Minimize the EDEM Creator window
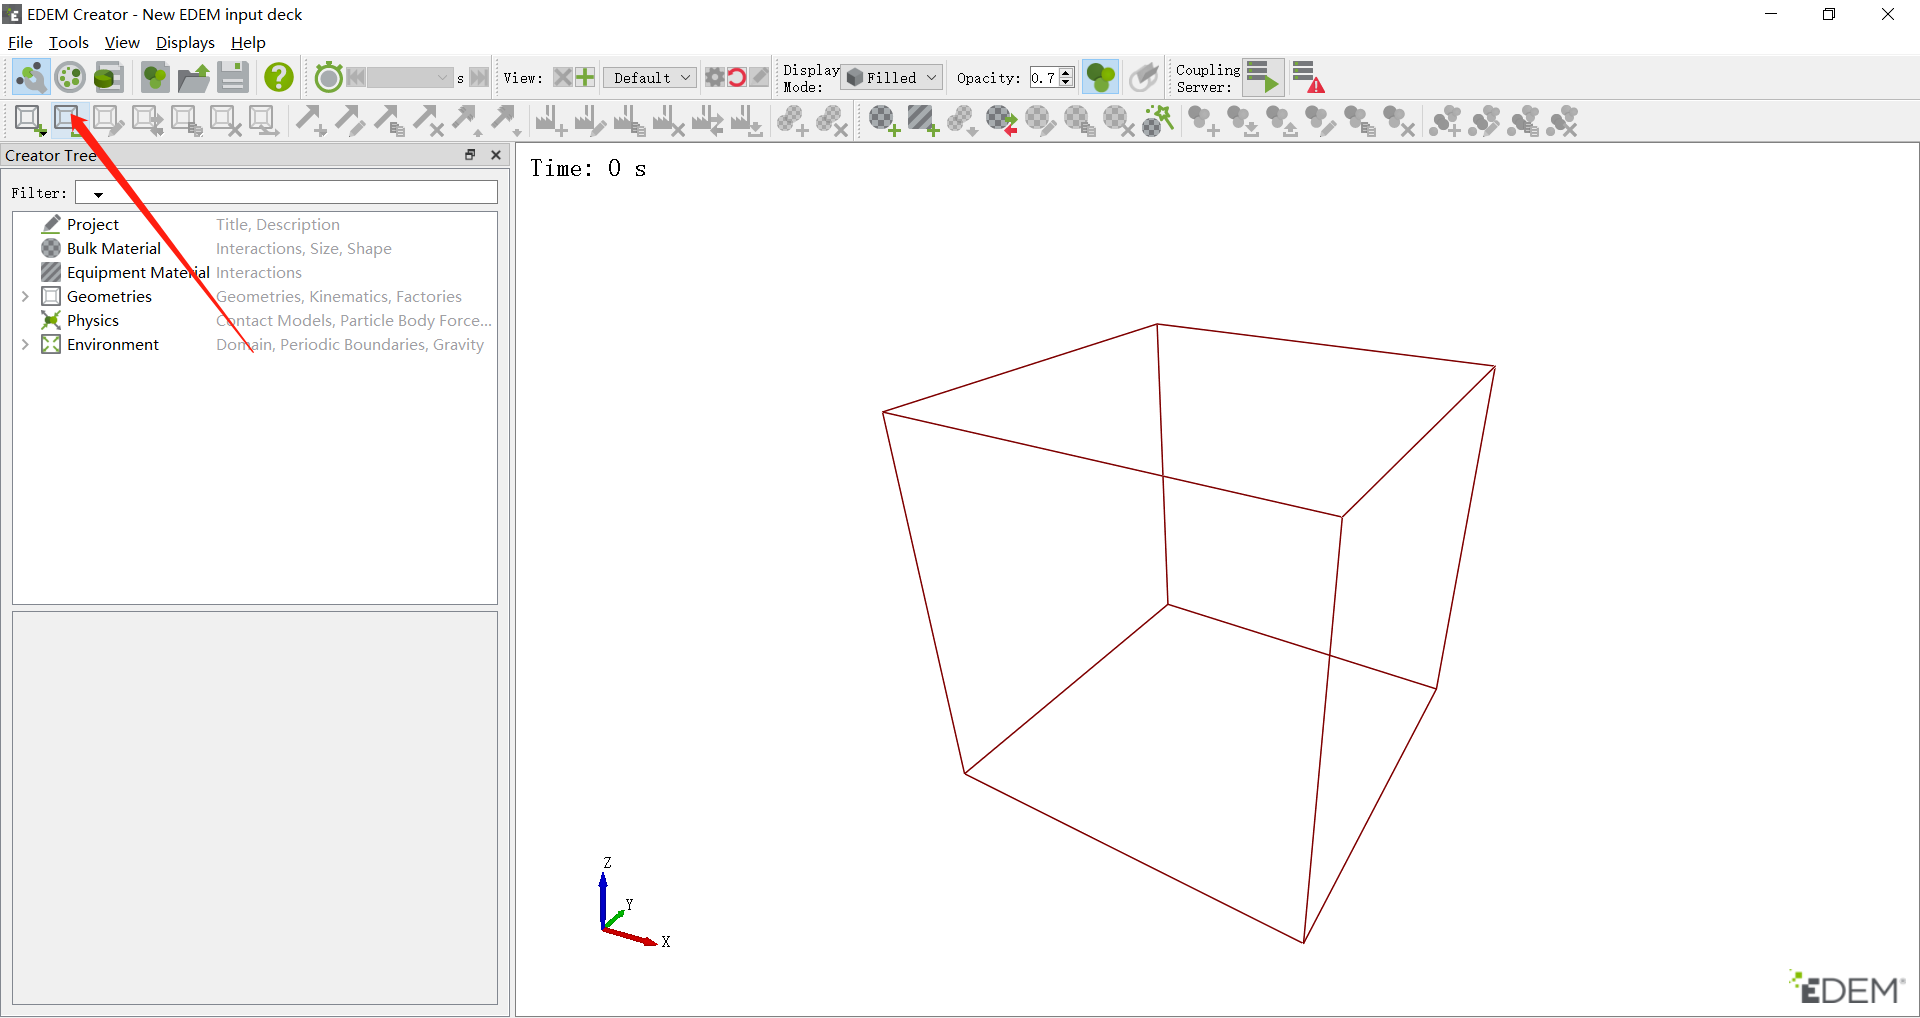This screenshot has height=1018, width=1920. click(1771, 14)
